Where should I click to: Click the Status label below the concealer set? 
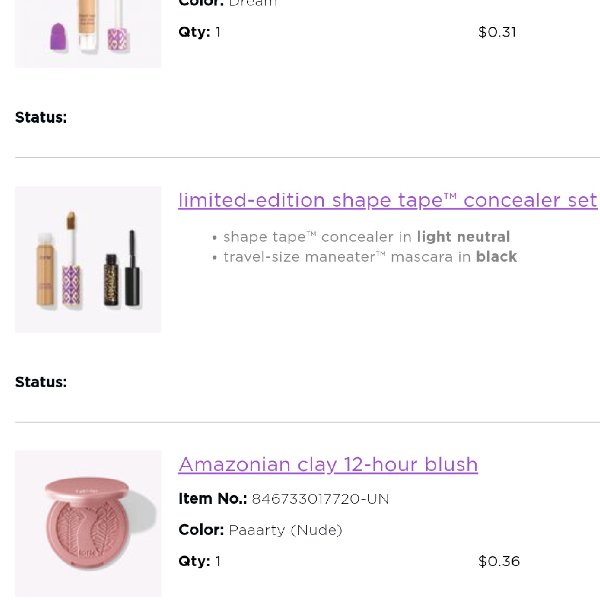click(x=41, y=382)
